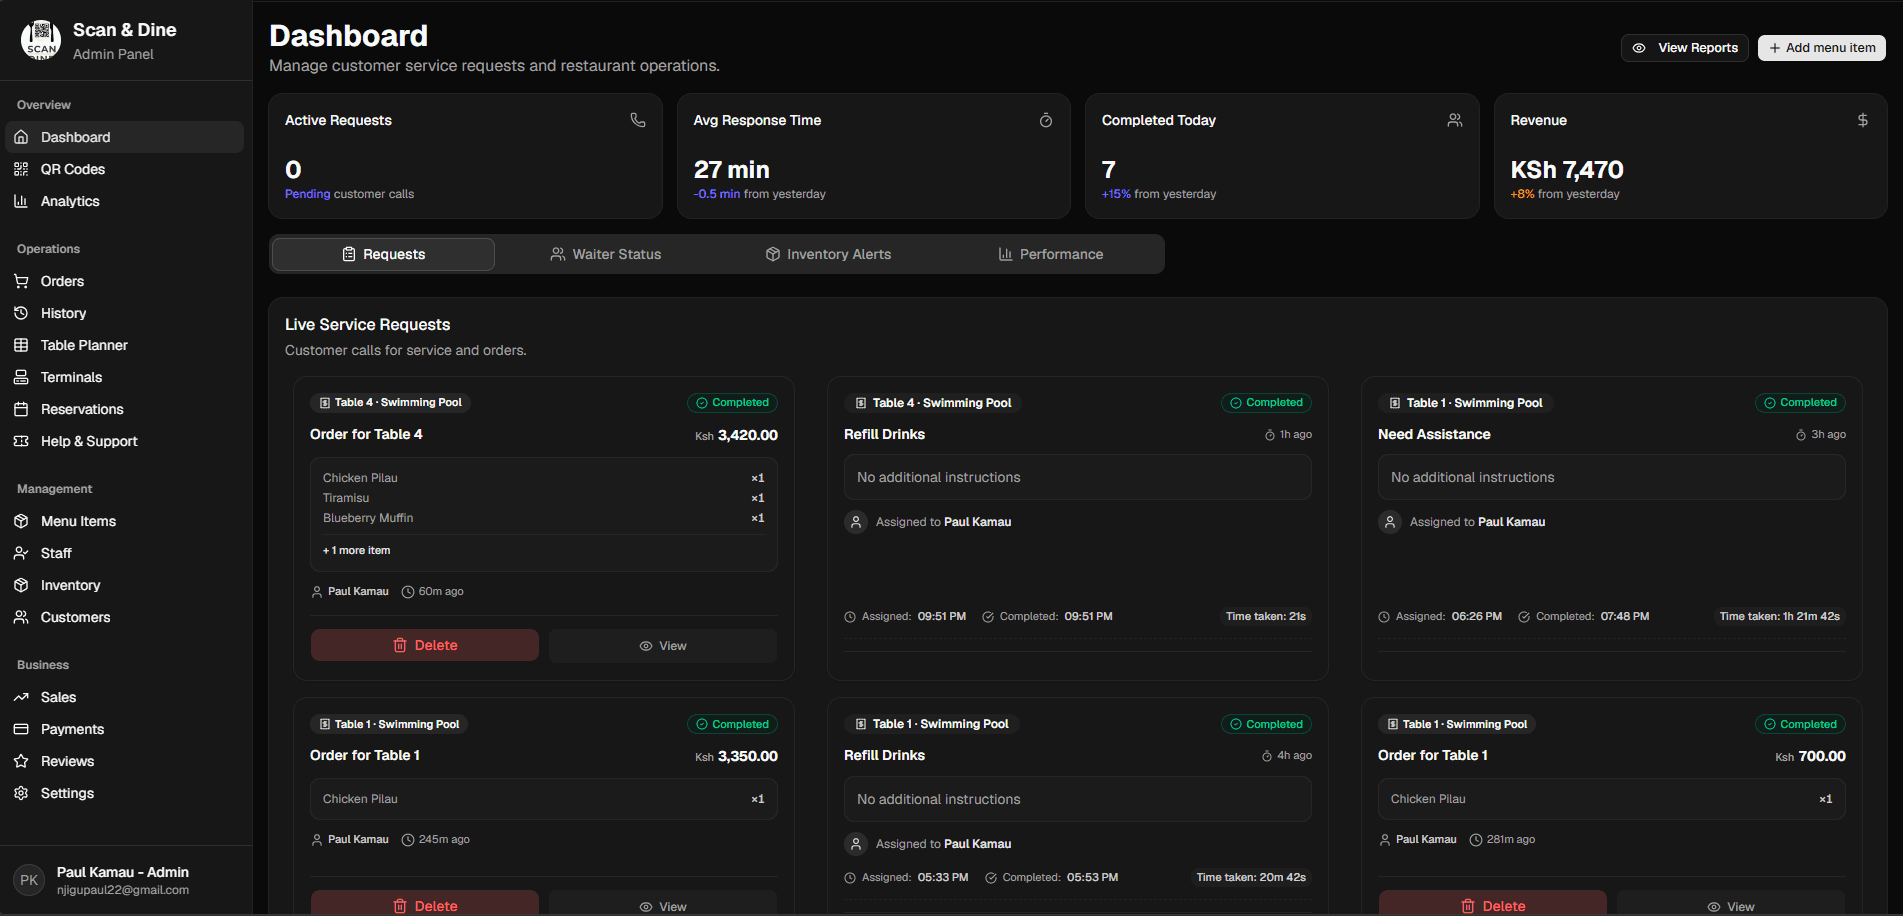Click the PK avatar in the sidebar footer
The image size is (1903, 916).
click(29, 880)
